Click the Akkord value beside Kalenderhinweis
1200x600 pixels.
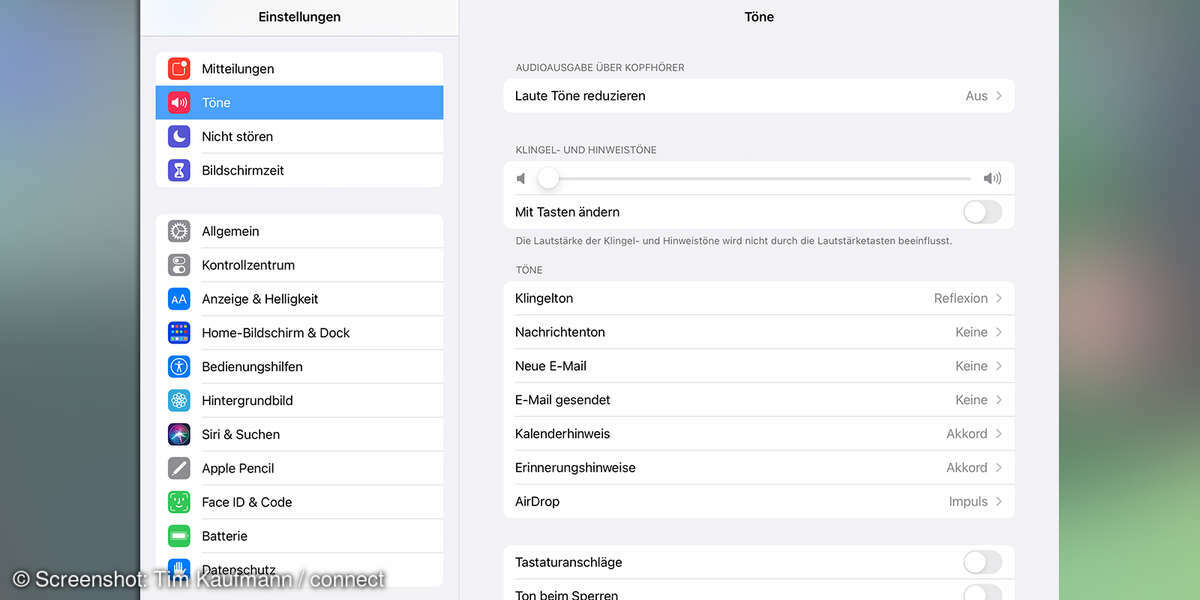967,434
